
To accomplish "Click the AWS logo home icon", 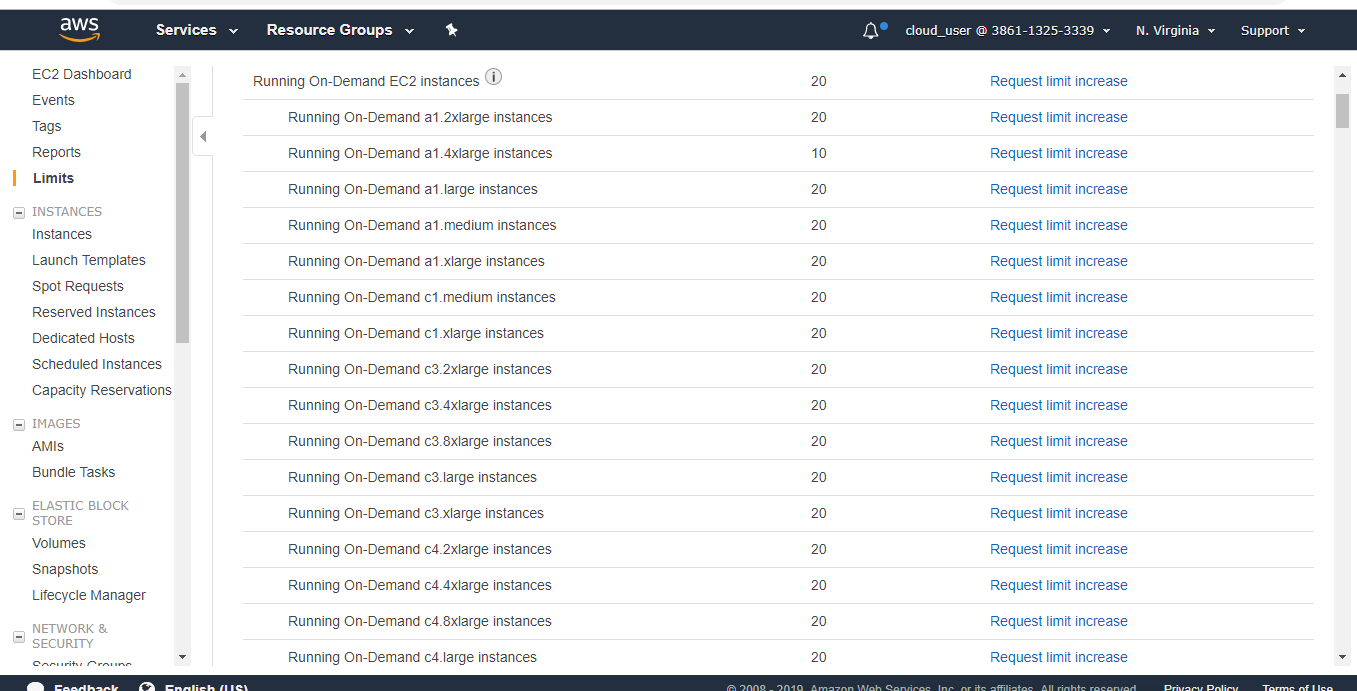I will pyautogui.click(x=79, y=30).
